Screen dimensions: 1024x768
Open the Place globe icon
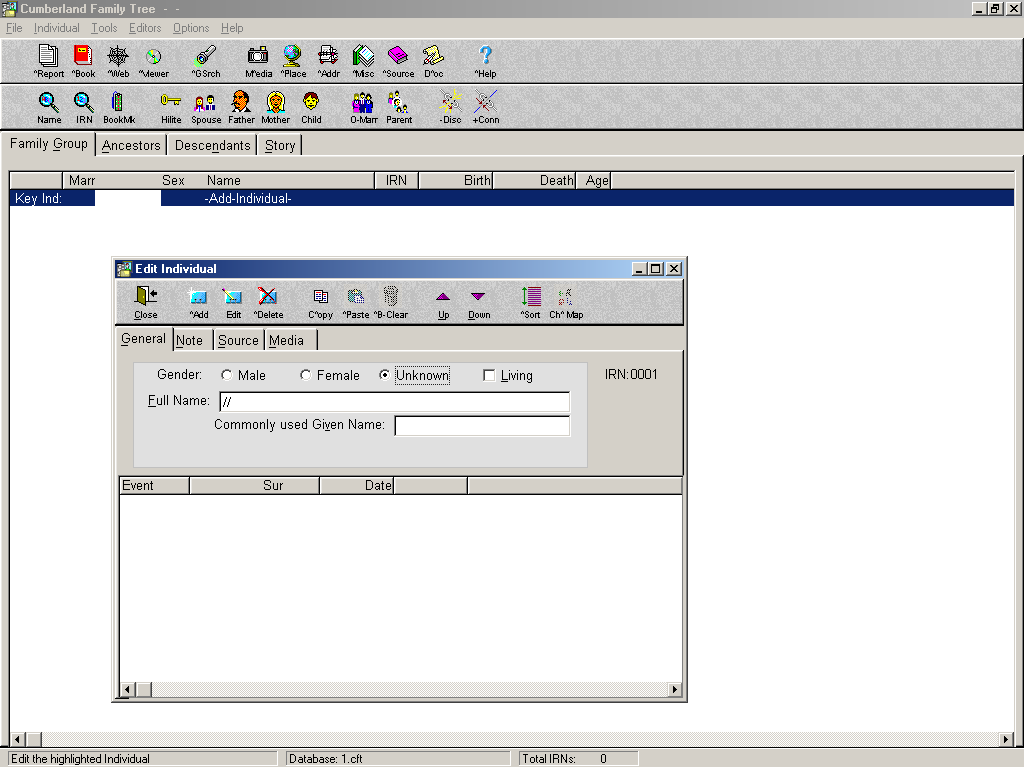(293, 57)
